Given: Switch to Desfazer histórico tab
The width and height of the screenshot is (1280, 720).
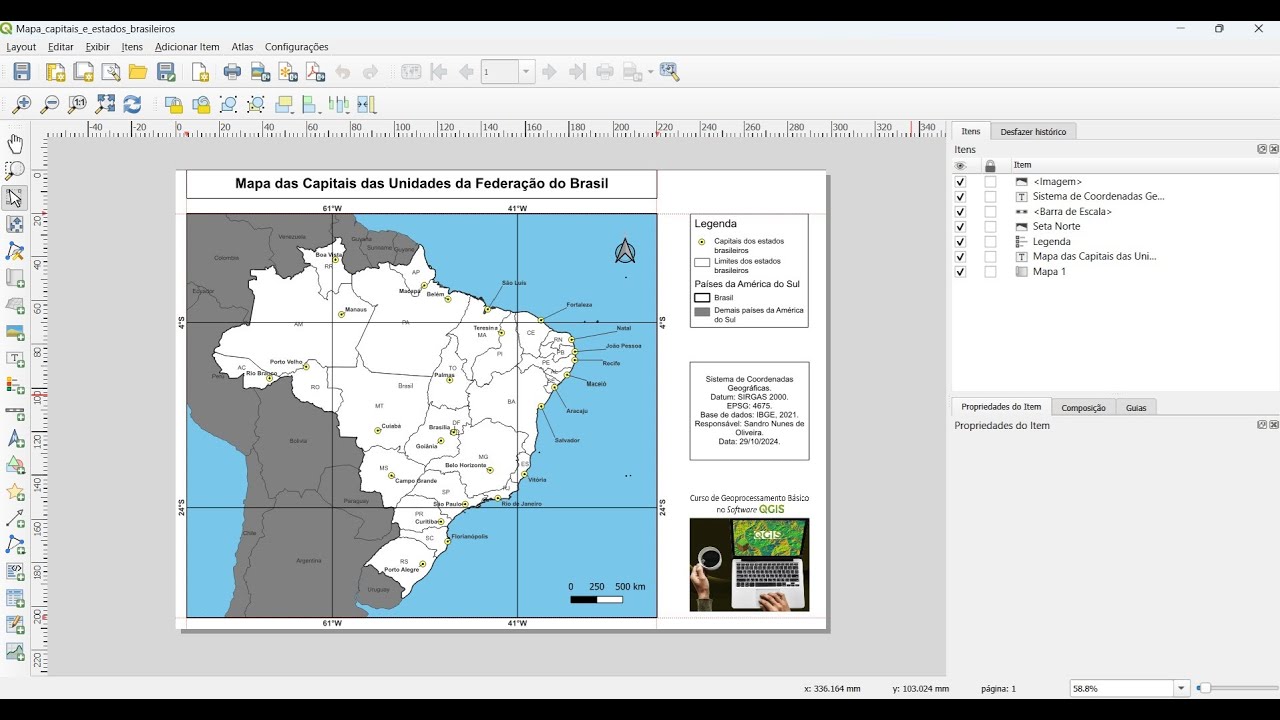Looking at the screenshot, I should (1033, 131).
